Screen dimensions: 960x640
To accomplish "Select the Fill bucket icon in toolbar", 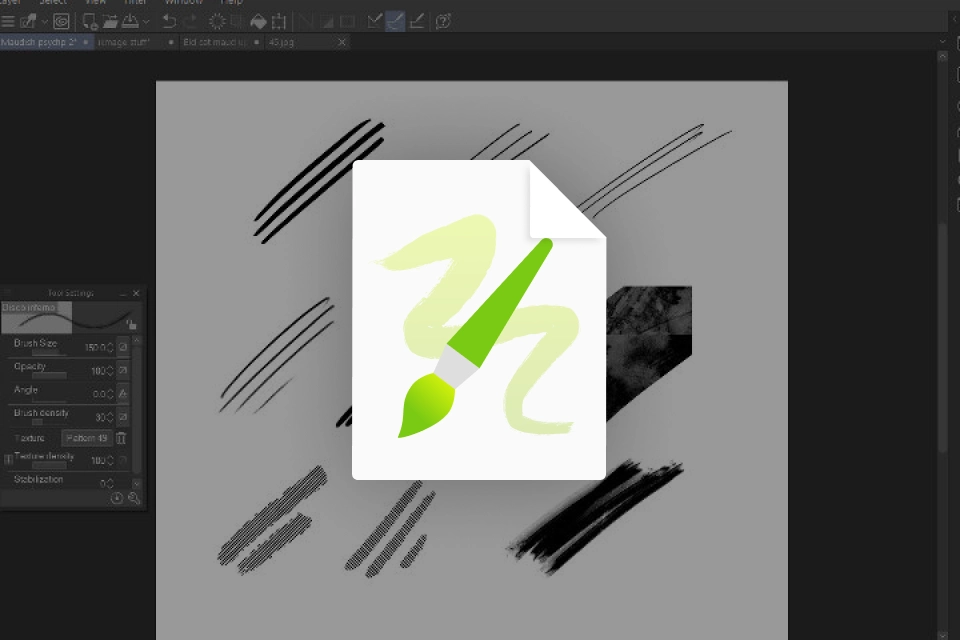I will [258, 21].
